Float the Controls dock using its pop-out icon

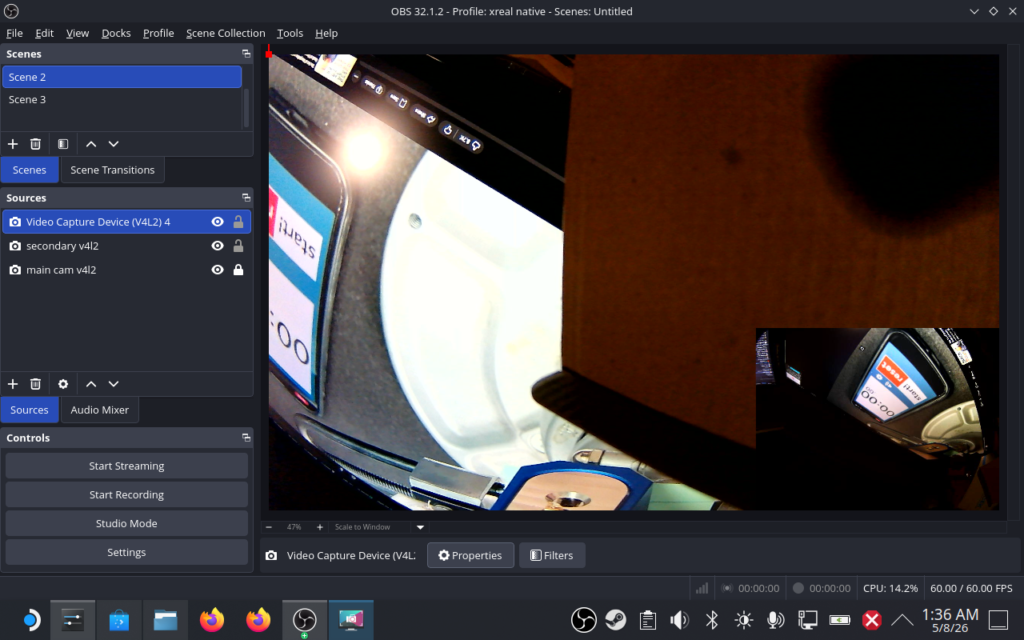246,438
